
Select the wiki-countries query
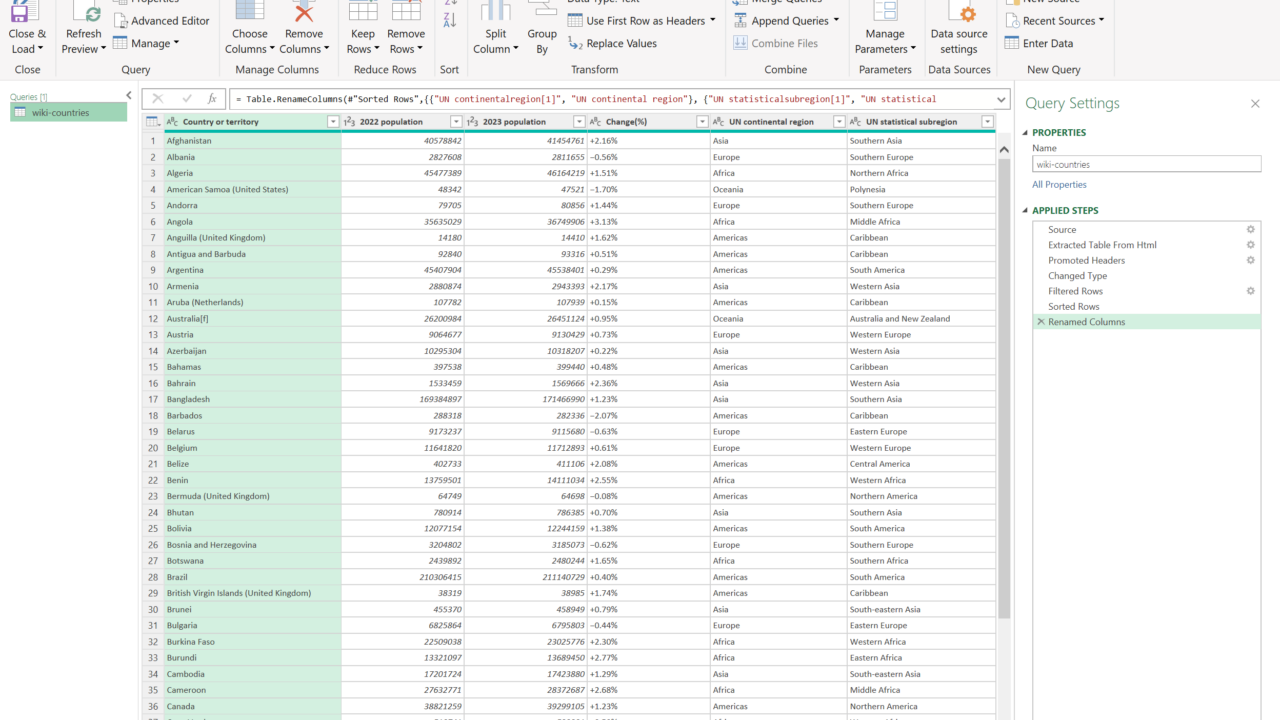click(60, 113)
